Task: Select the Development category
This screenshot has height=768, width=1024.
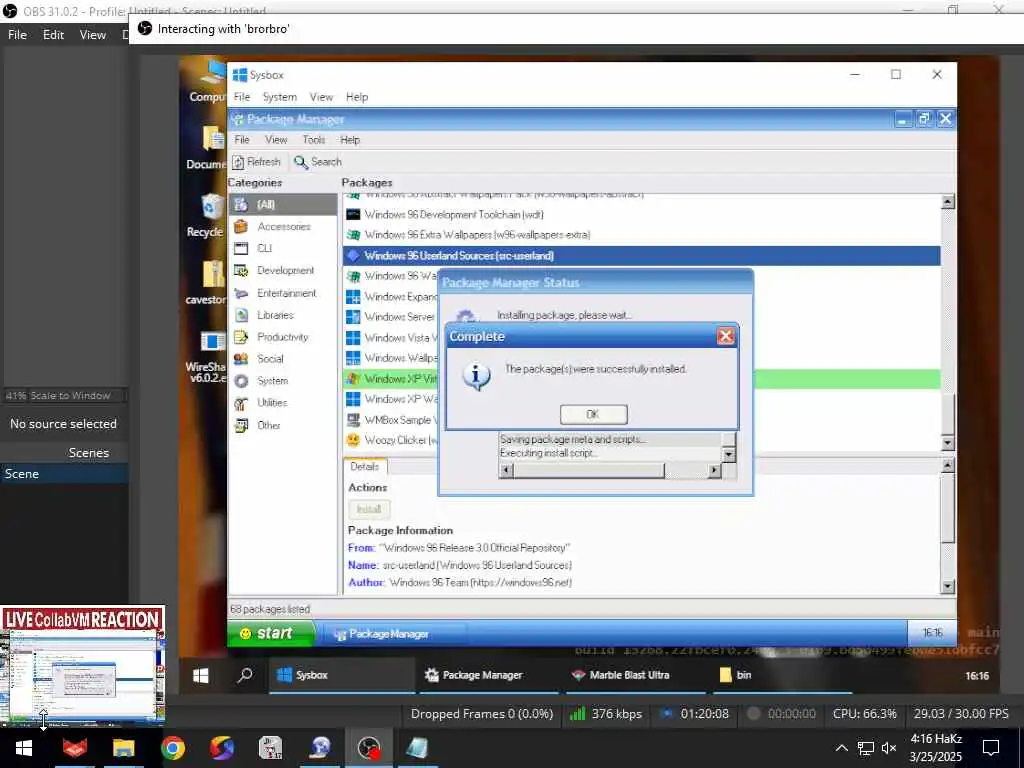Action: (x=283, y=270)
